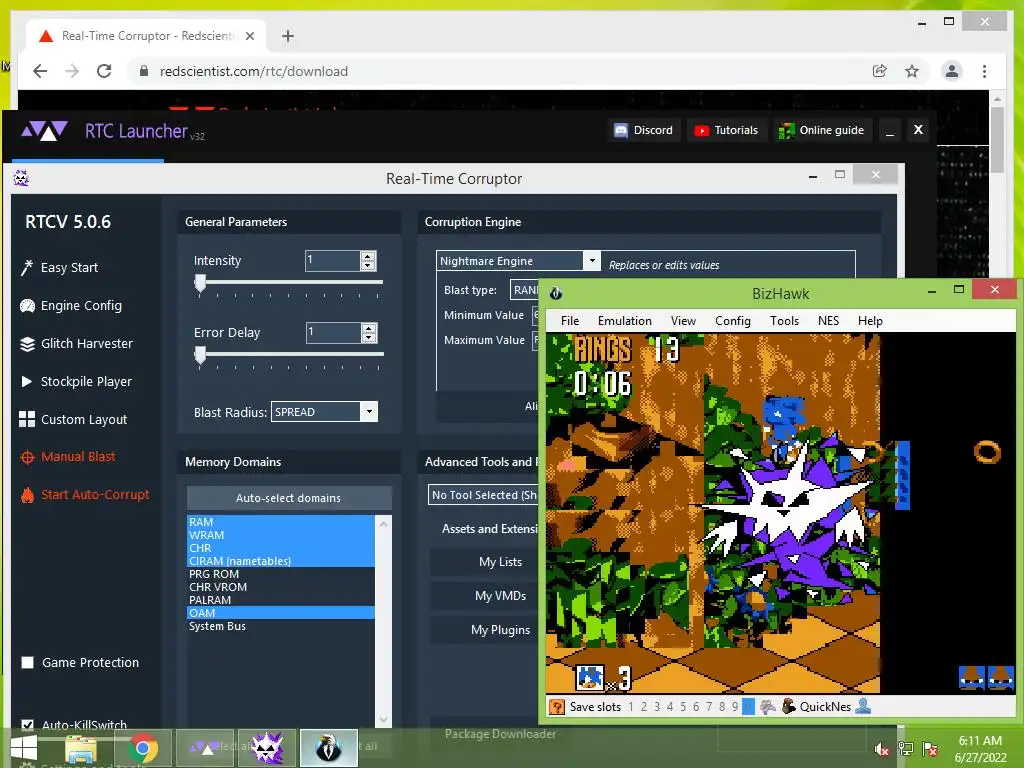Open the Help menu in BizHawk
The image size is (1024, 768).
click(x=870, y=321)
